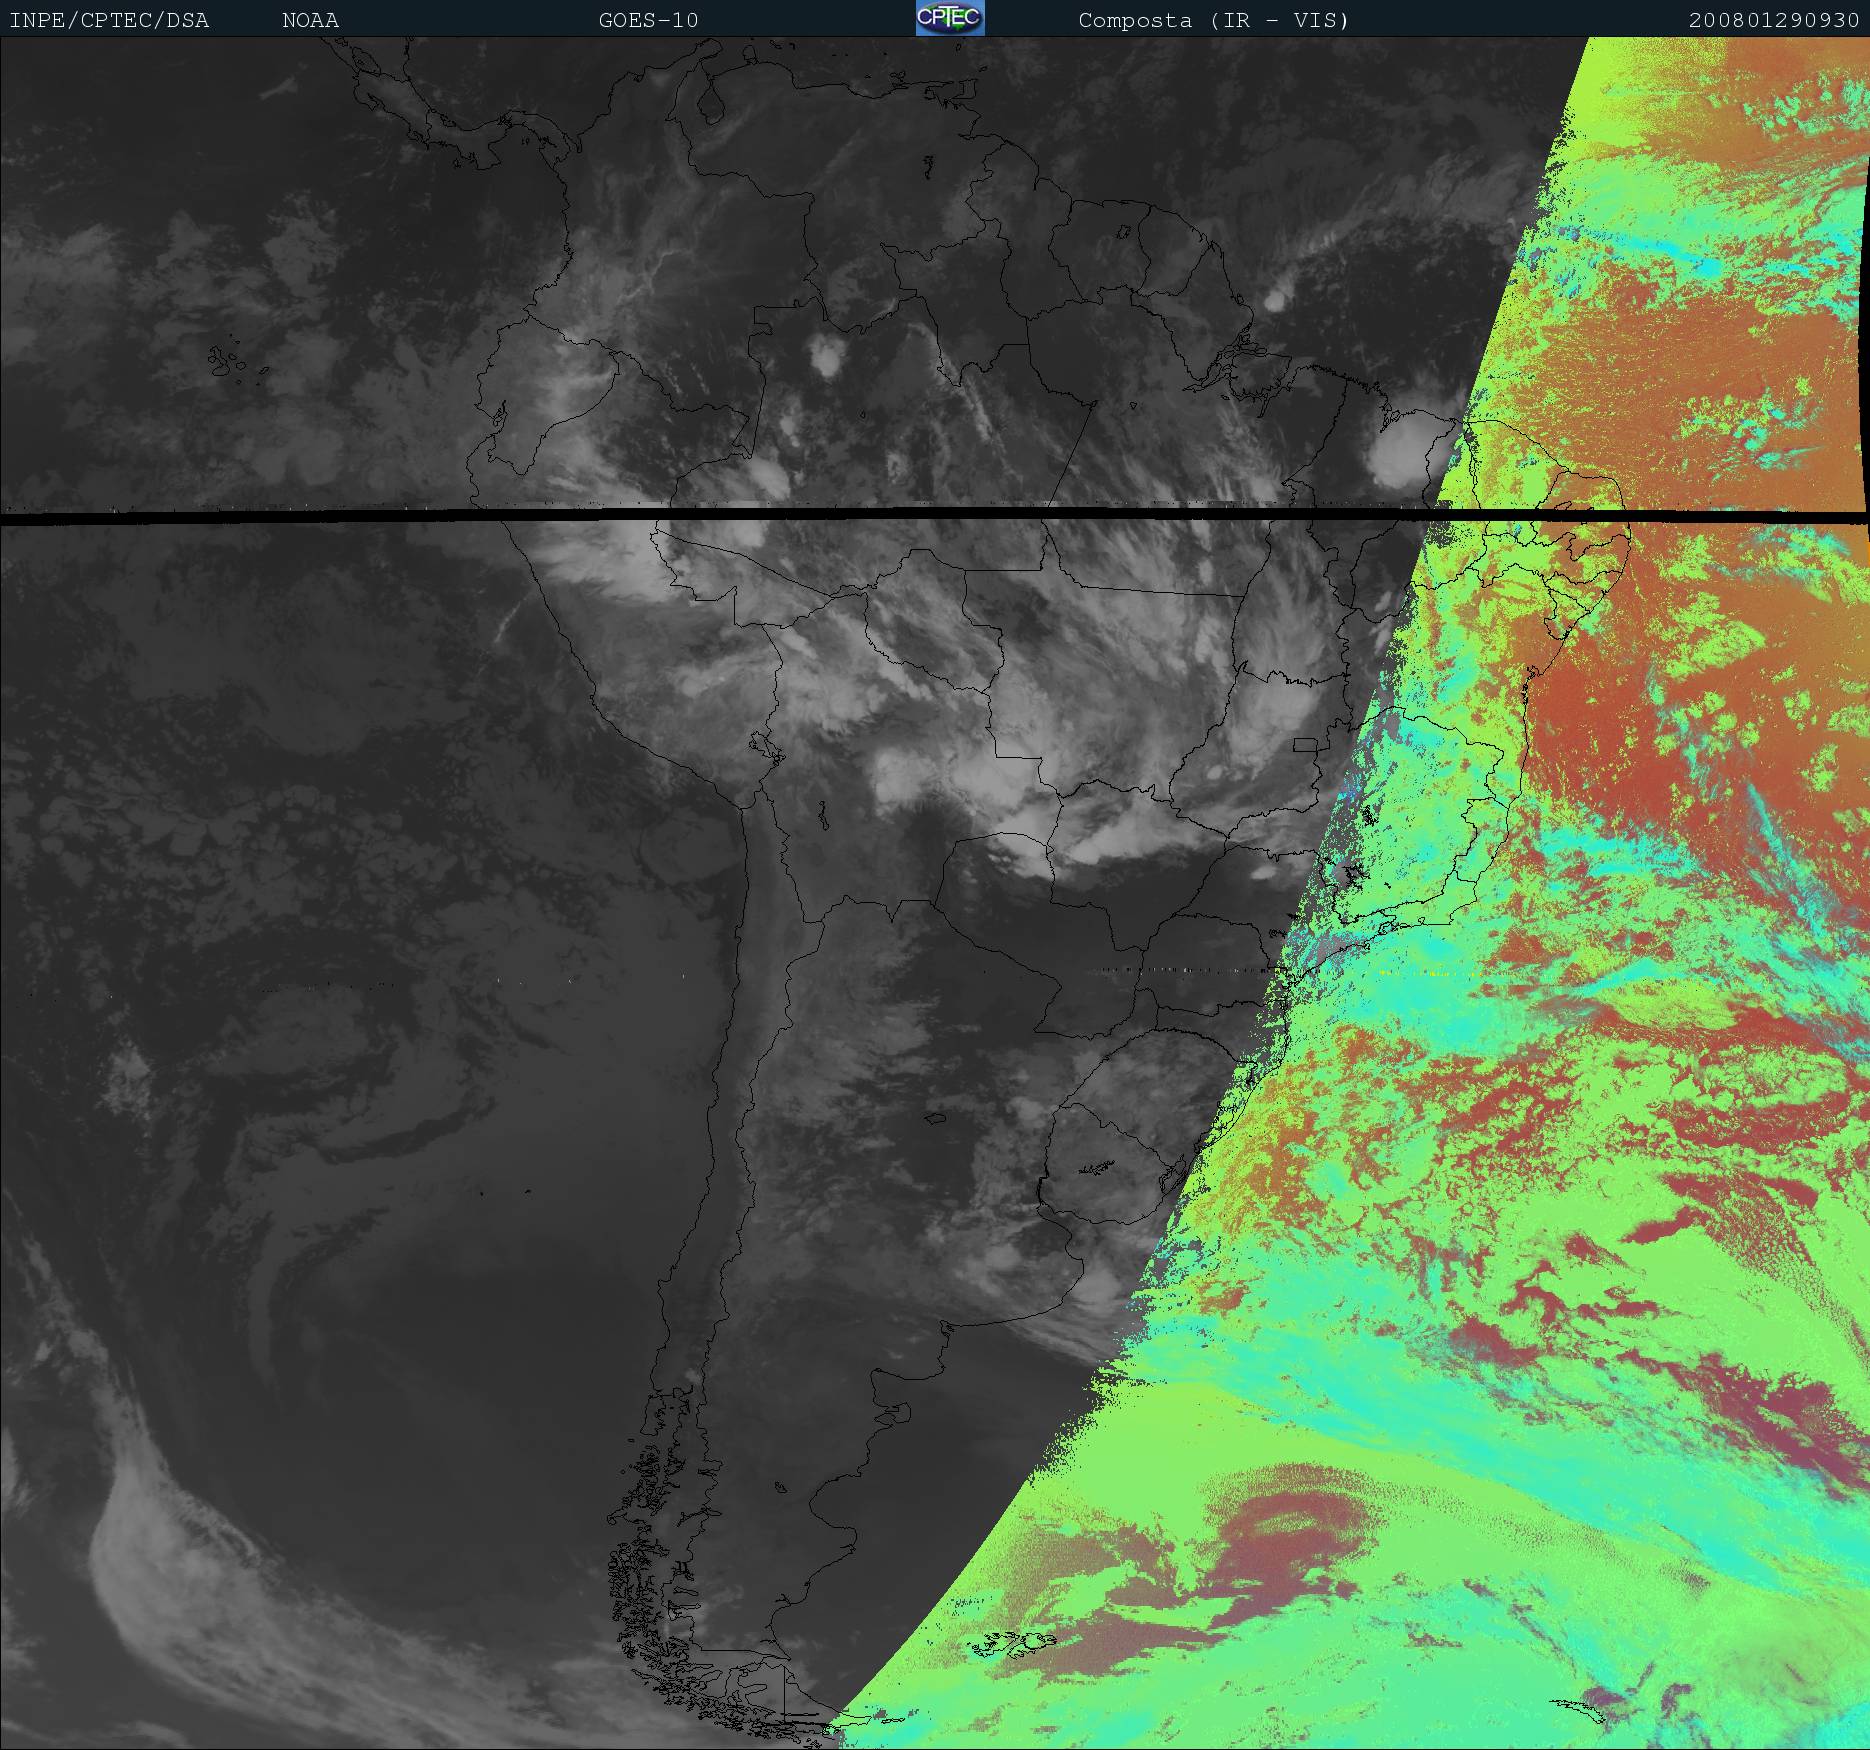Click the NOAA text in the header
The height and width of the screenshot is (1750, 1870).
coord(310,20)
